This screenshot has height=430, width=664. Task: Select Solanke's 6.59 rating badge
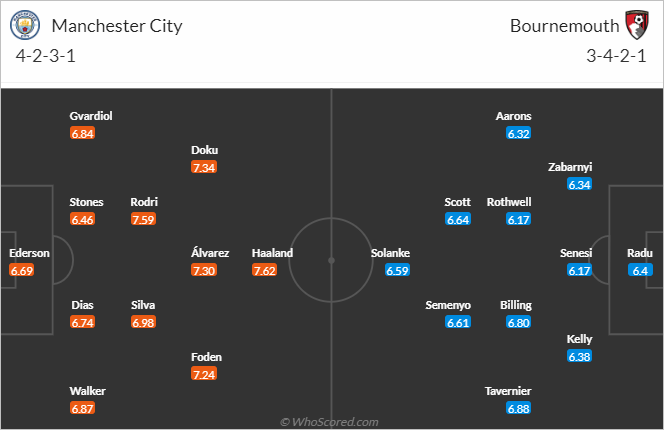(x=397, y=270)
